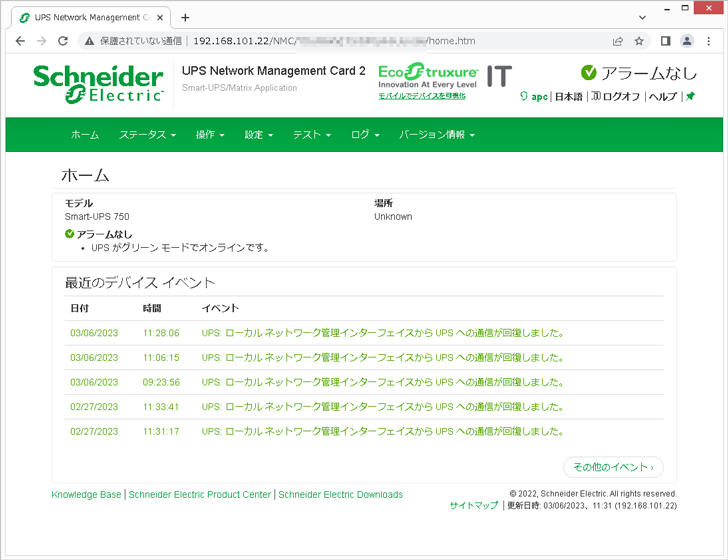Open Schneider Electric Product Center link
Image resolution: width=728 pixels, height=560 pixels.
click(200, 495)
